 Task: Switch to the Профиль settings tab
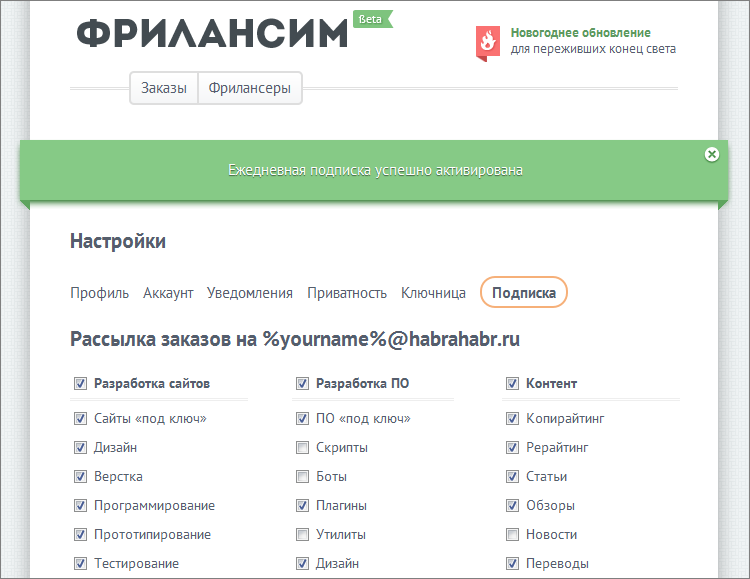point(99,292)
